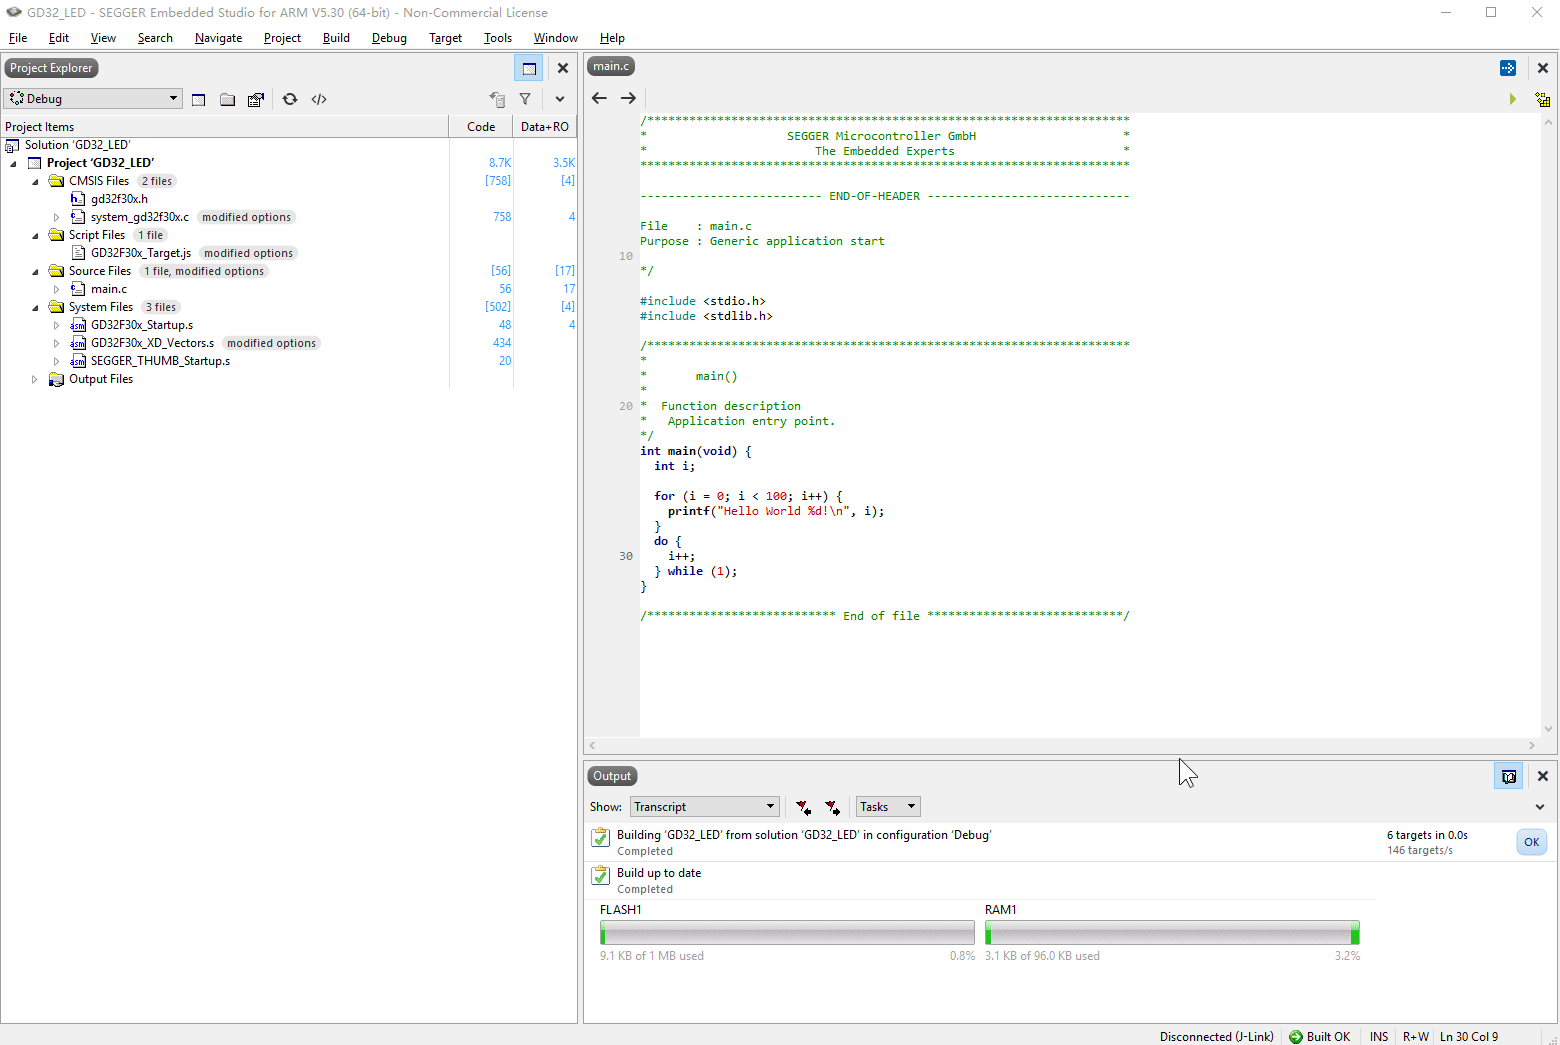The width and height of the screenshot is (1560, 1045).
Task: Click the refresh/rebuild arrows icon
Action: point(290,99)
